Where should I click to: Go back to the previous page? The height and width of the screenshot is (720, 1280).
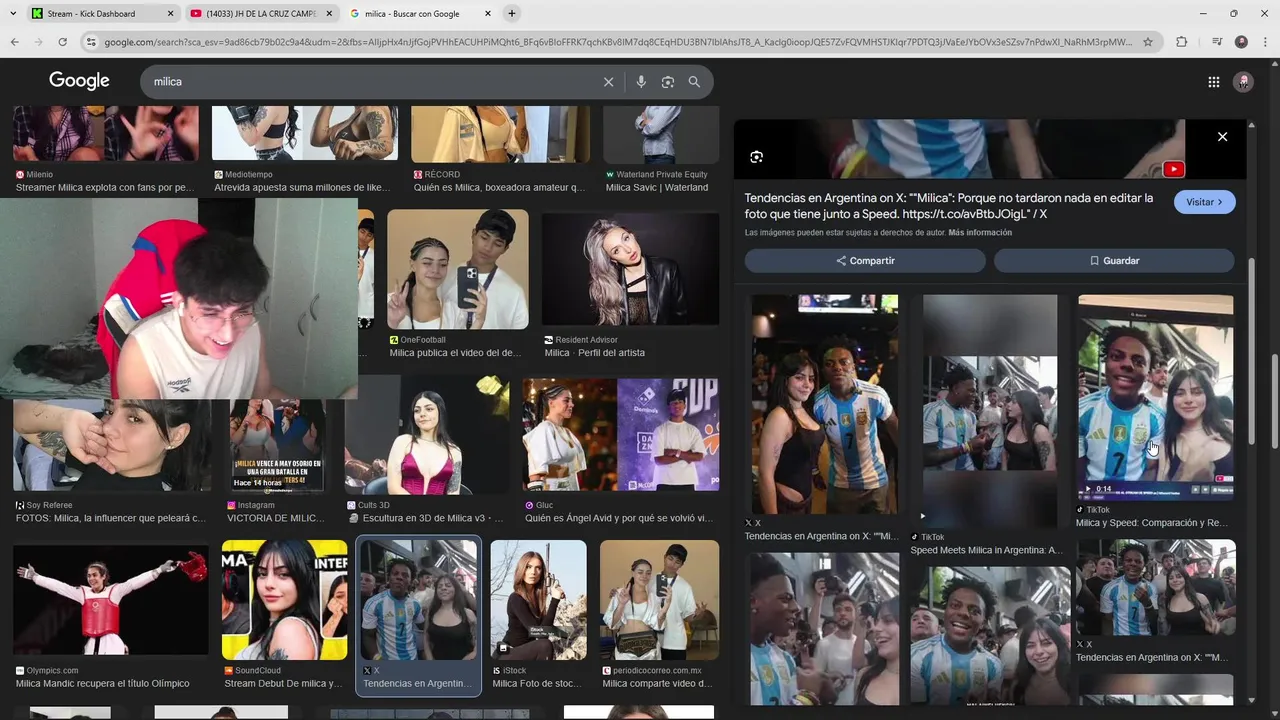point(14,42)
